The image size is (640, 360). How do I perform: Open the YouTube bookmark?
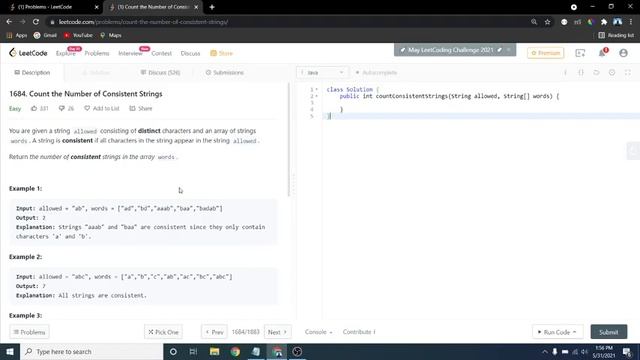tap(78, 35)
